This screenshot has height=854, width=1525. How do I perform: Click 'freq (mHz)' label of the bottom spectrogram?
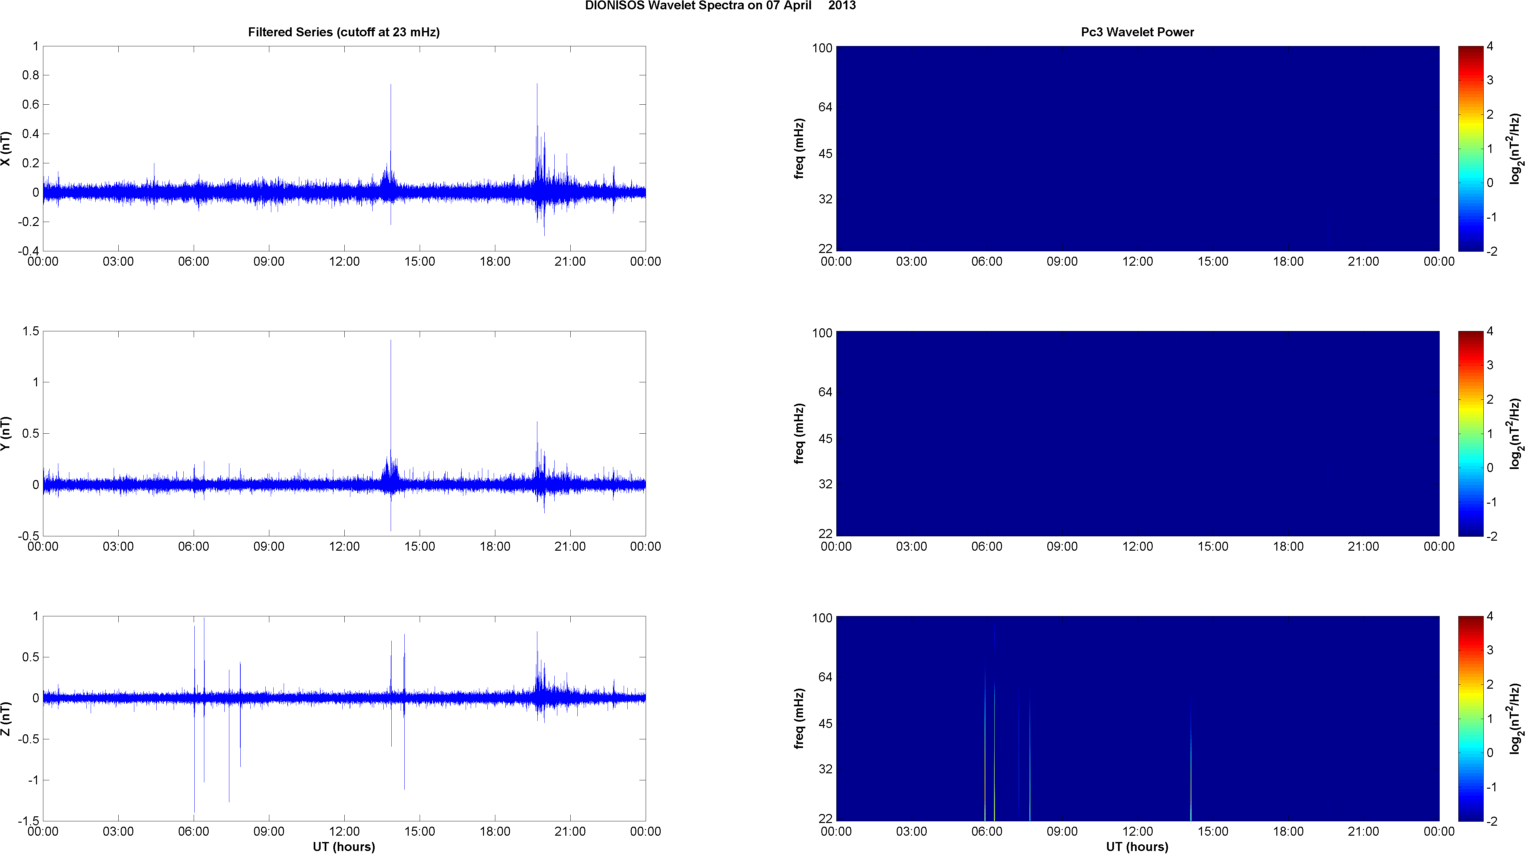point(800,719)
